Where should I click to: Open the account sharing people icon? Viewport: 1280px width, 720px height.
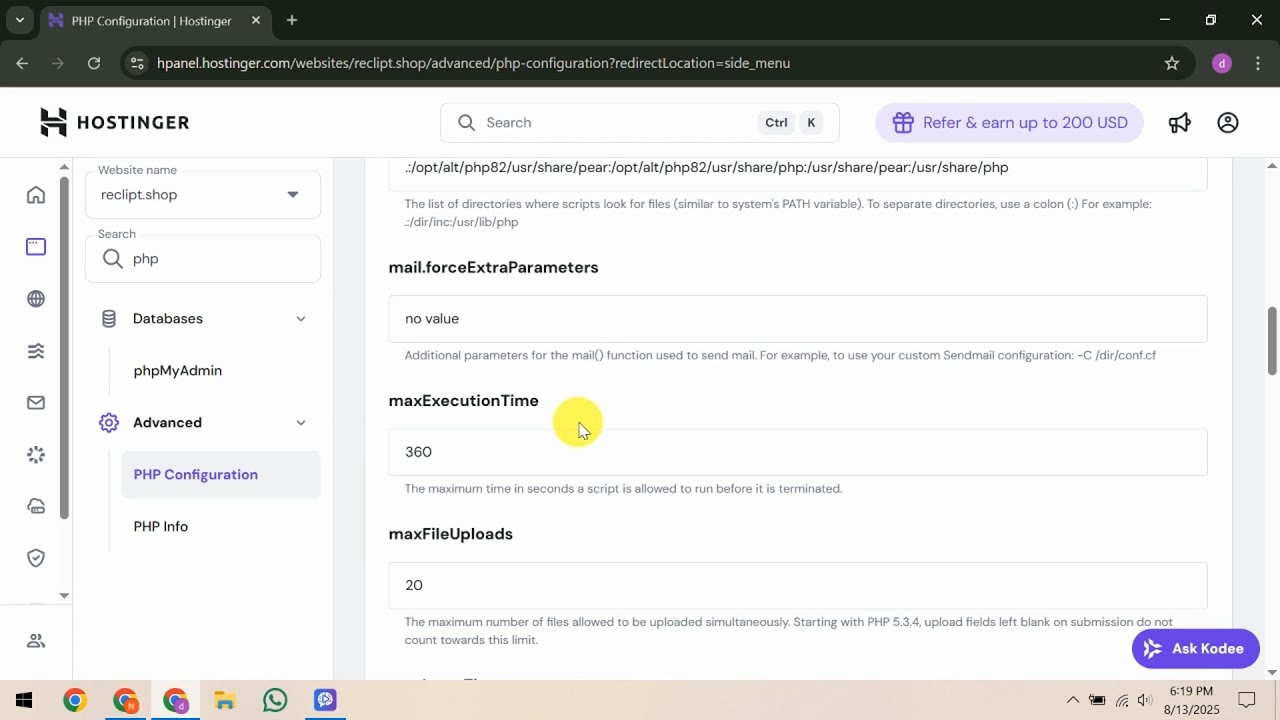(x=36, y=641)
